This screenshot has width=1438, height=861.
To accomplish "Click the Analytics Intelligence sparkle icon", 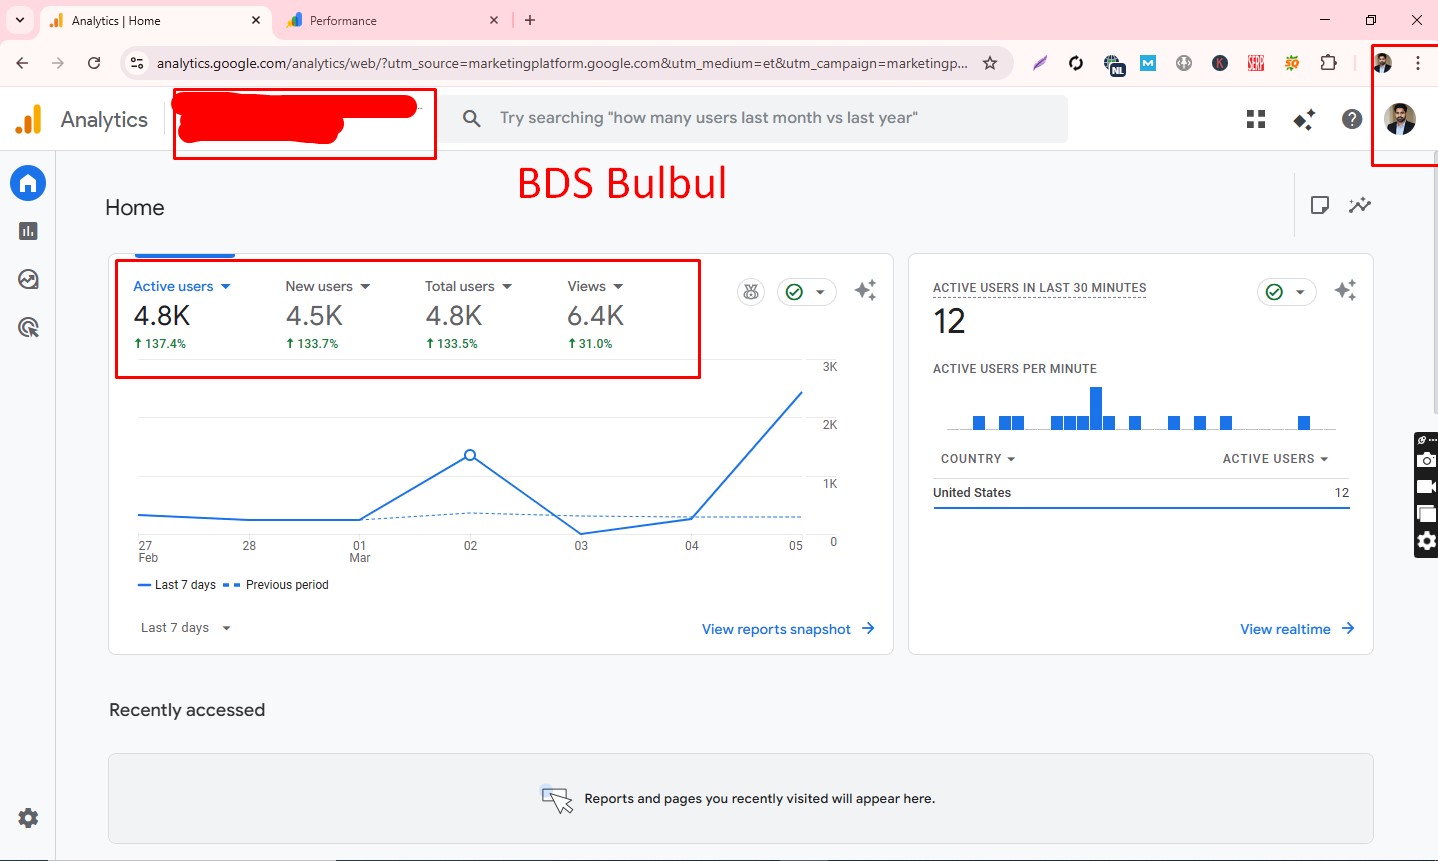I will (1303, 118).
